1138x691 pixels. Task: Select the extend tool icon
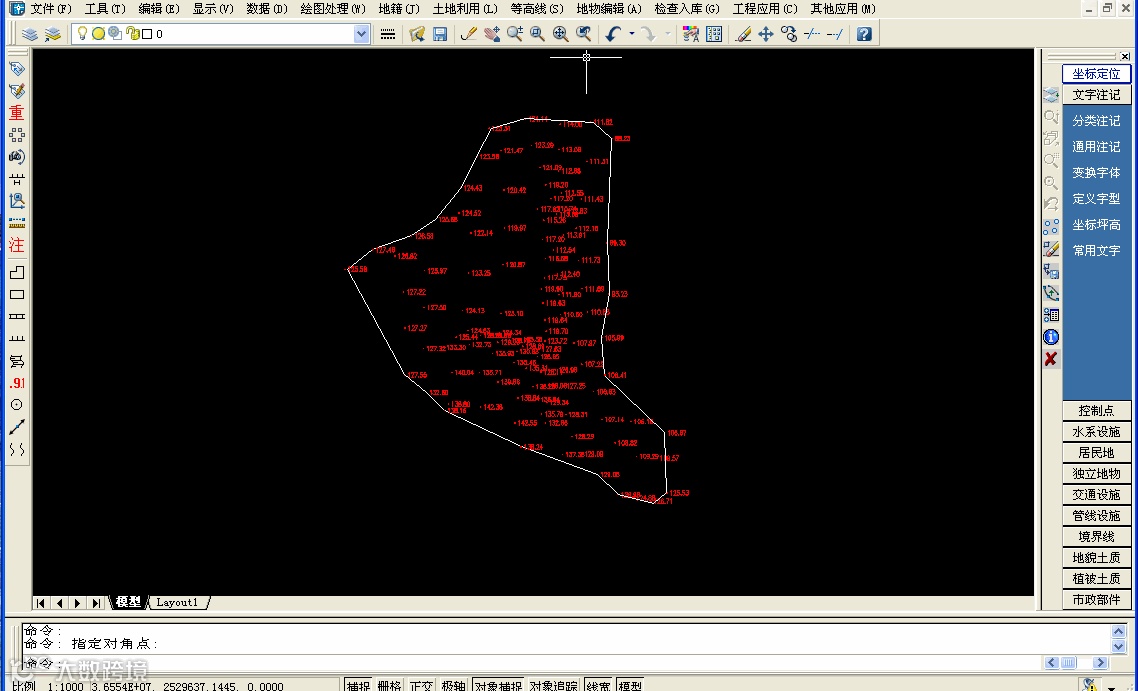click(835, 34)
